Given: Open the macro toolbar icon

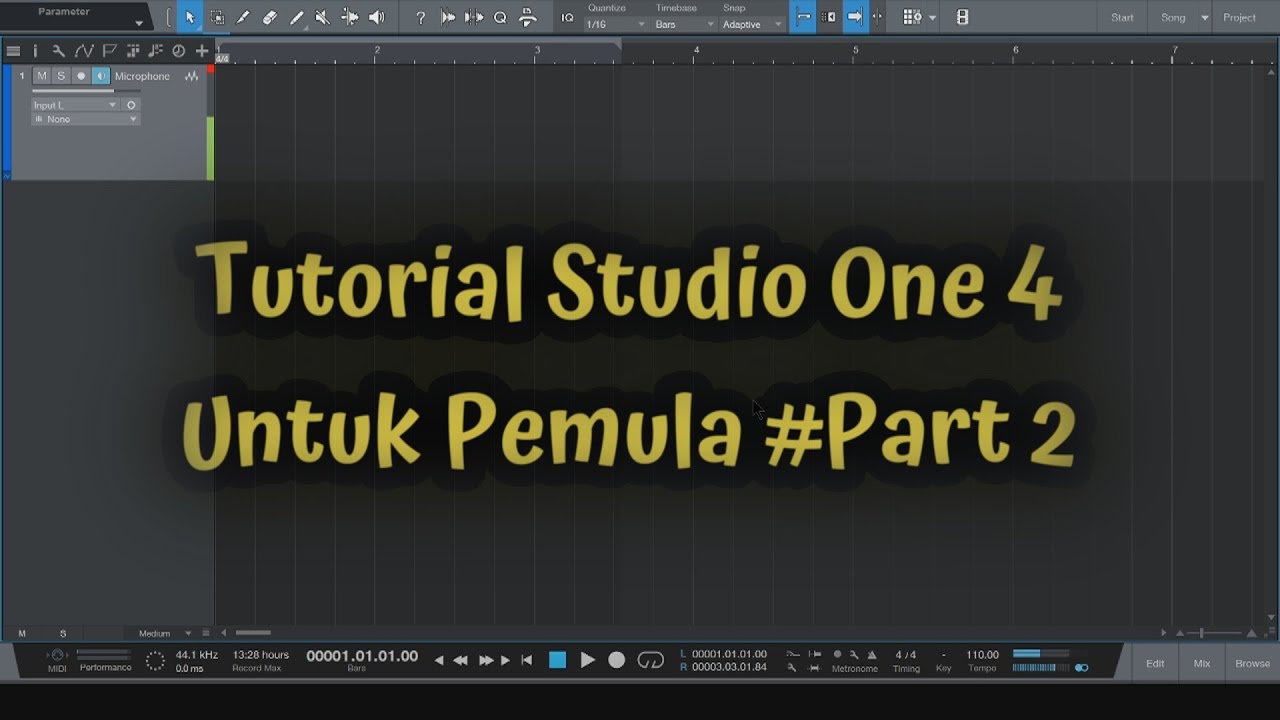Looking at the screenshot, I should [x=527, y=17].
